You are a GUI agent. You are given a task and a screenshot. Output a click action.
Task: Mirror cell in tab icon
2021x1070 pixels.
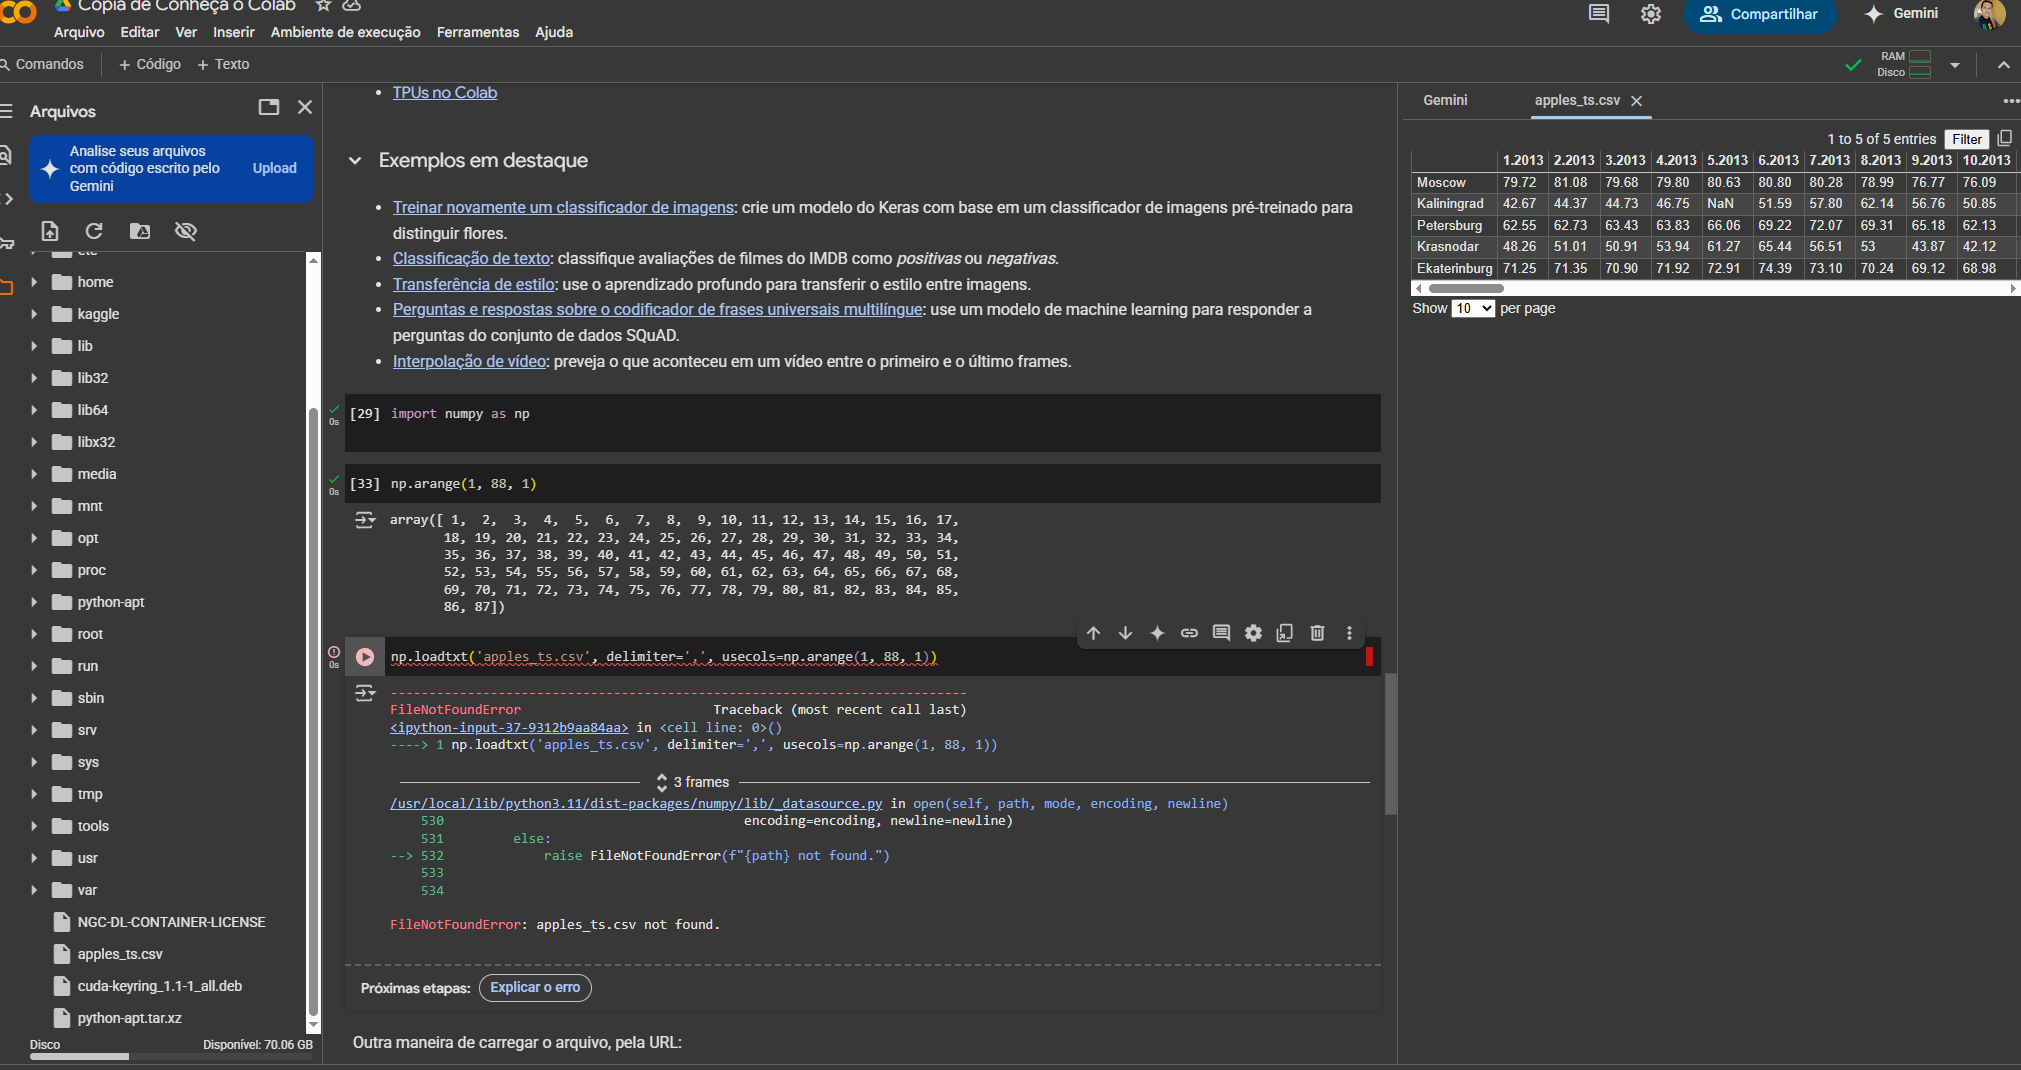1285,633
